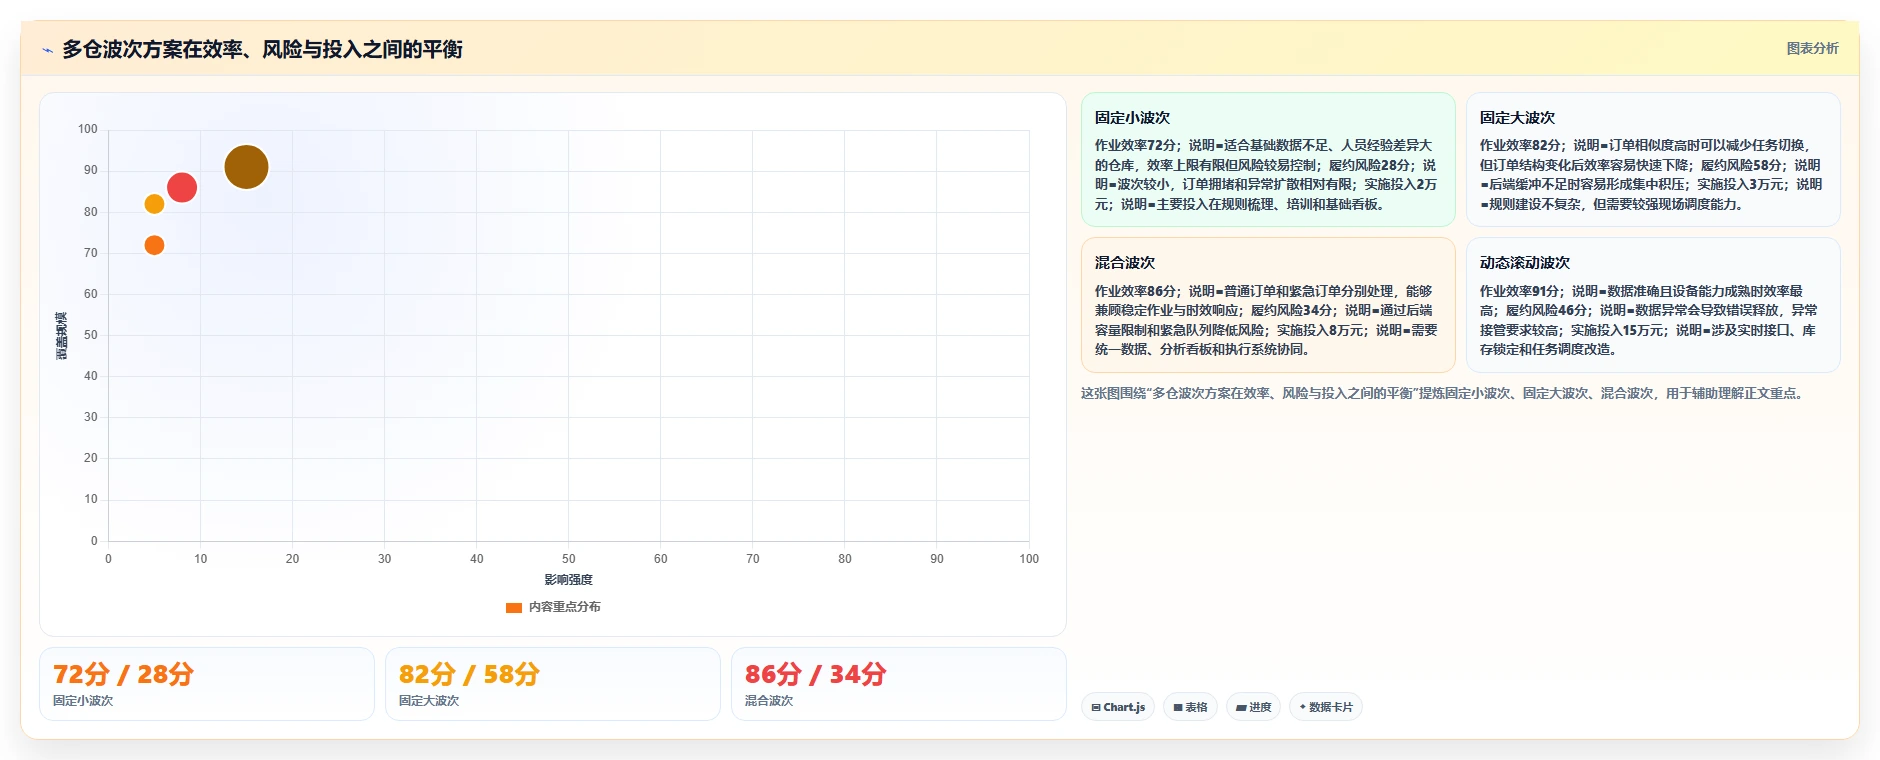Click the large brown bubble in the chart
The image size is (1880, 760).
point(246,167)
